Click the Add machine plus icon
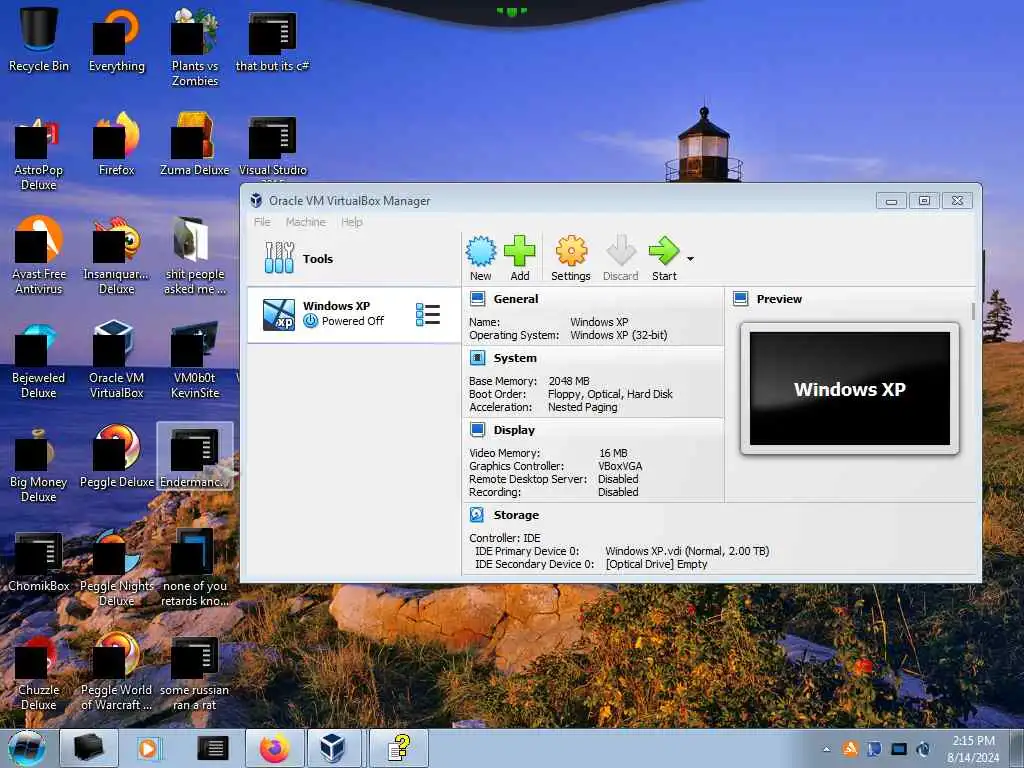 point(520,251)
